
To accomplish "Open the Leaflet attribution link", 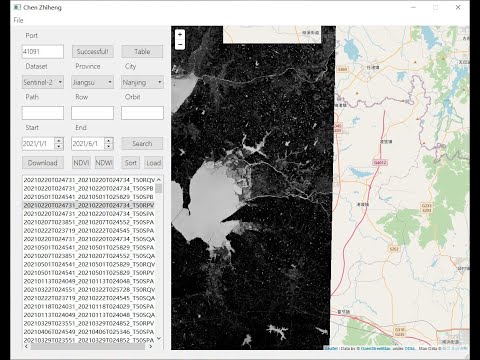I will click(331, 348).
